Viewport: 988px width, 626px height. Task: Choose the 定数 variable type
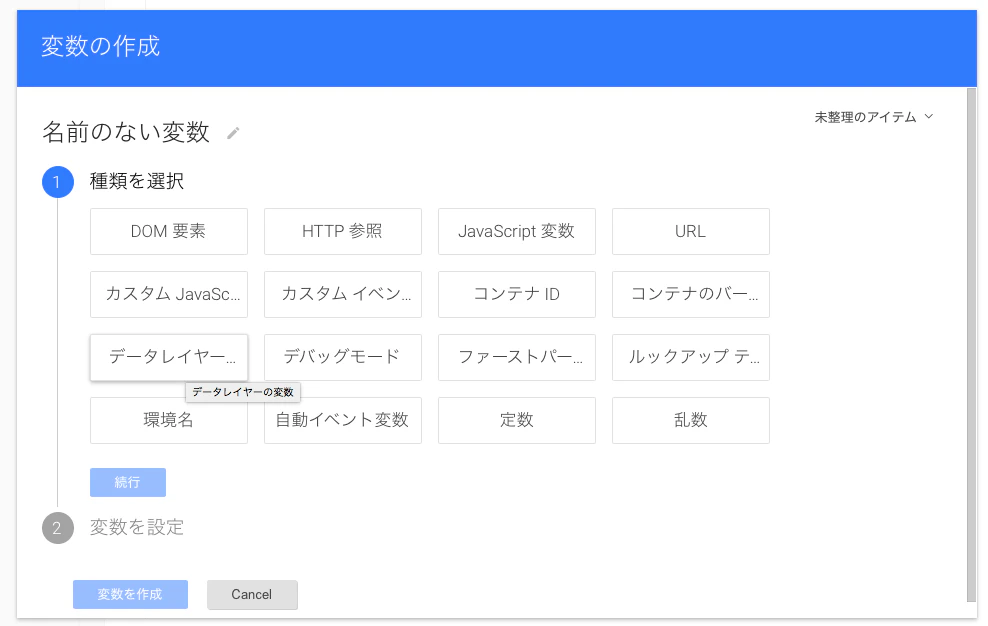[517, 420]
